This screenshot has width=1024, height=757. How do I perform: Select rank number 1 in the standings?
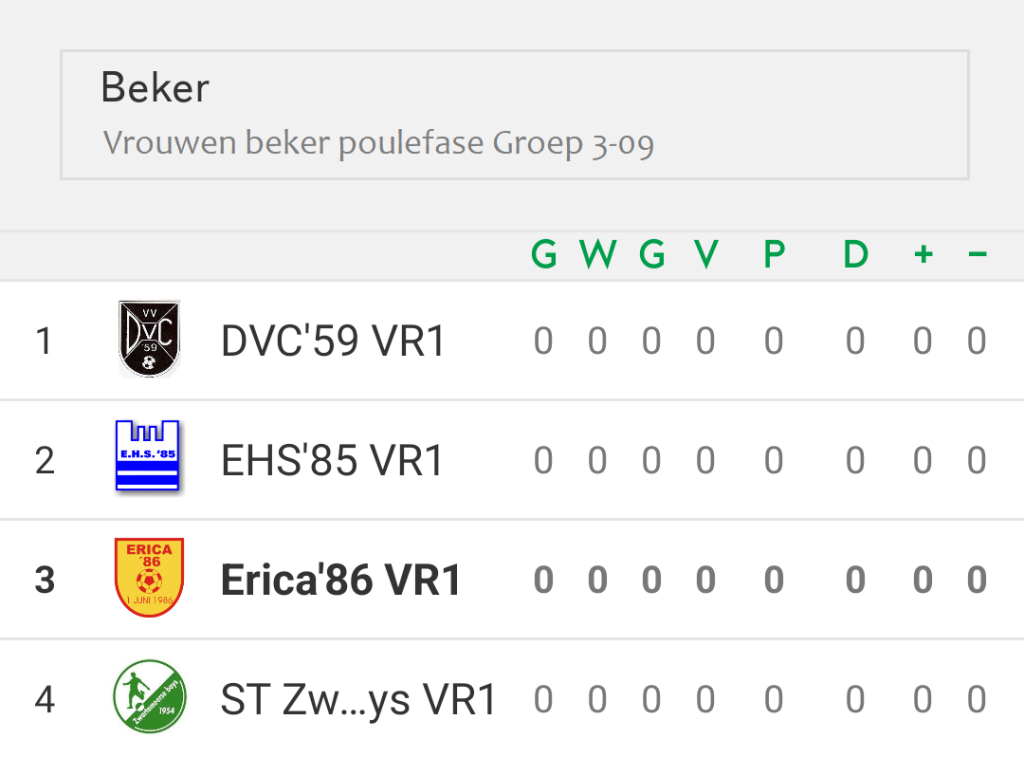44,341
